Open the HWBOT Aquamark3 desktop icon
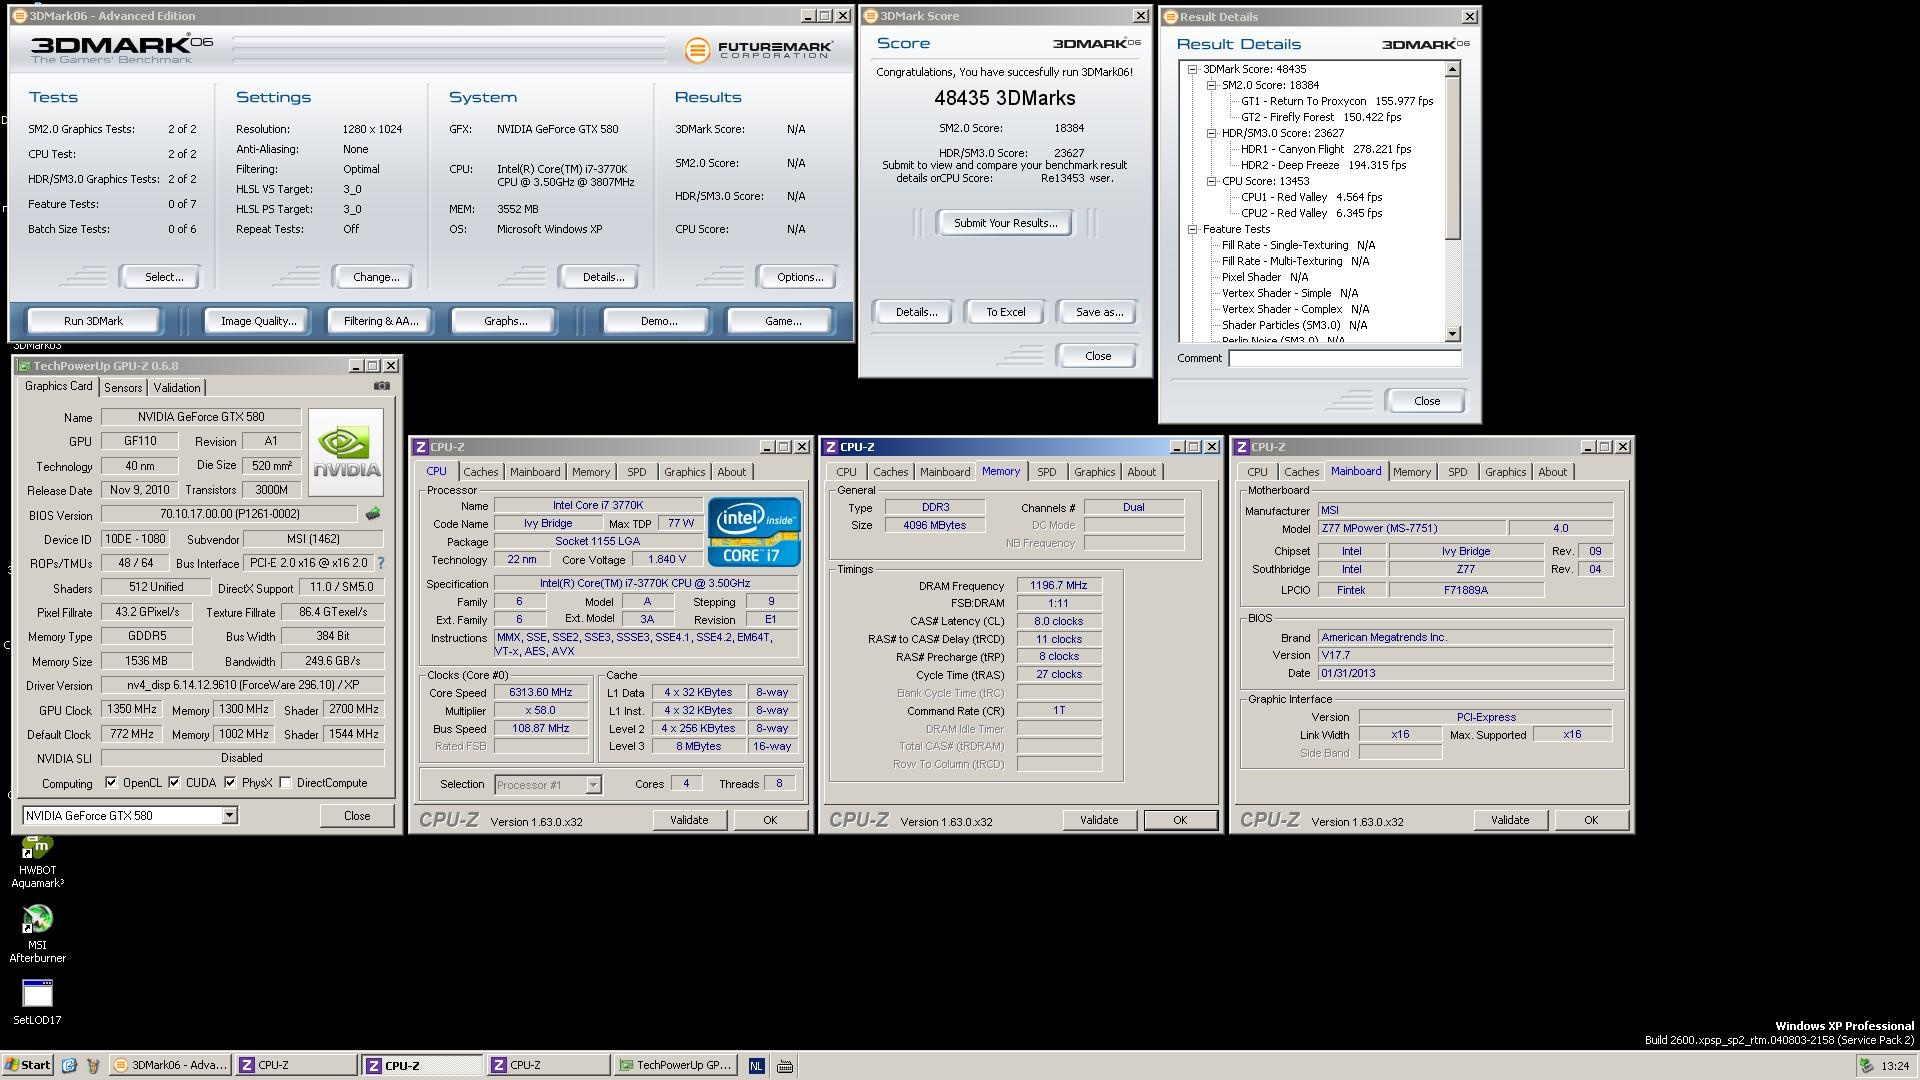This screenshot has height=1080, width=1920. coord(37,862)
